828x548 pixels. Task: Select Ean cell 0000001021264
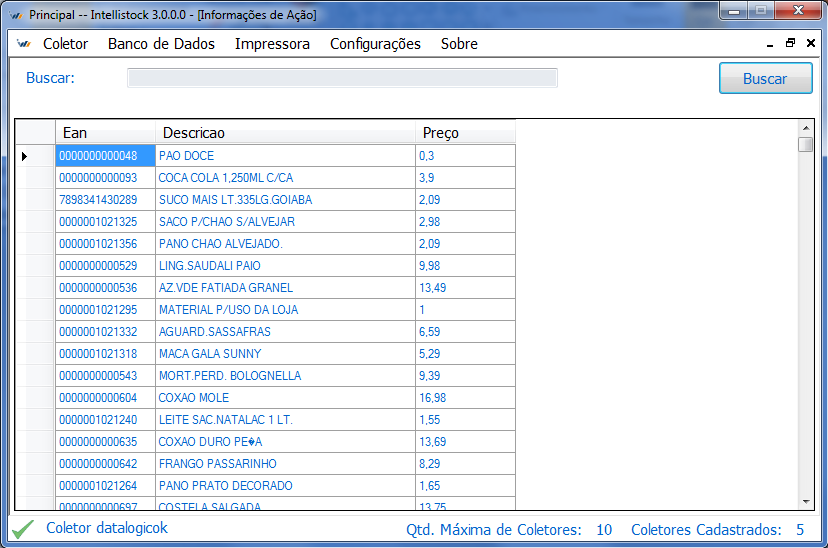pyautogui.click(x=106, y=486)
